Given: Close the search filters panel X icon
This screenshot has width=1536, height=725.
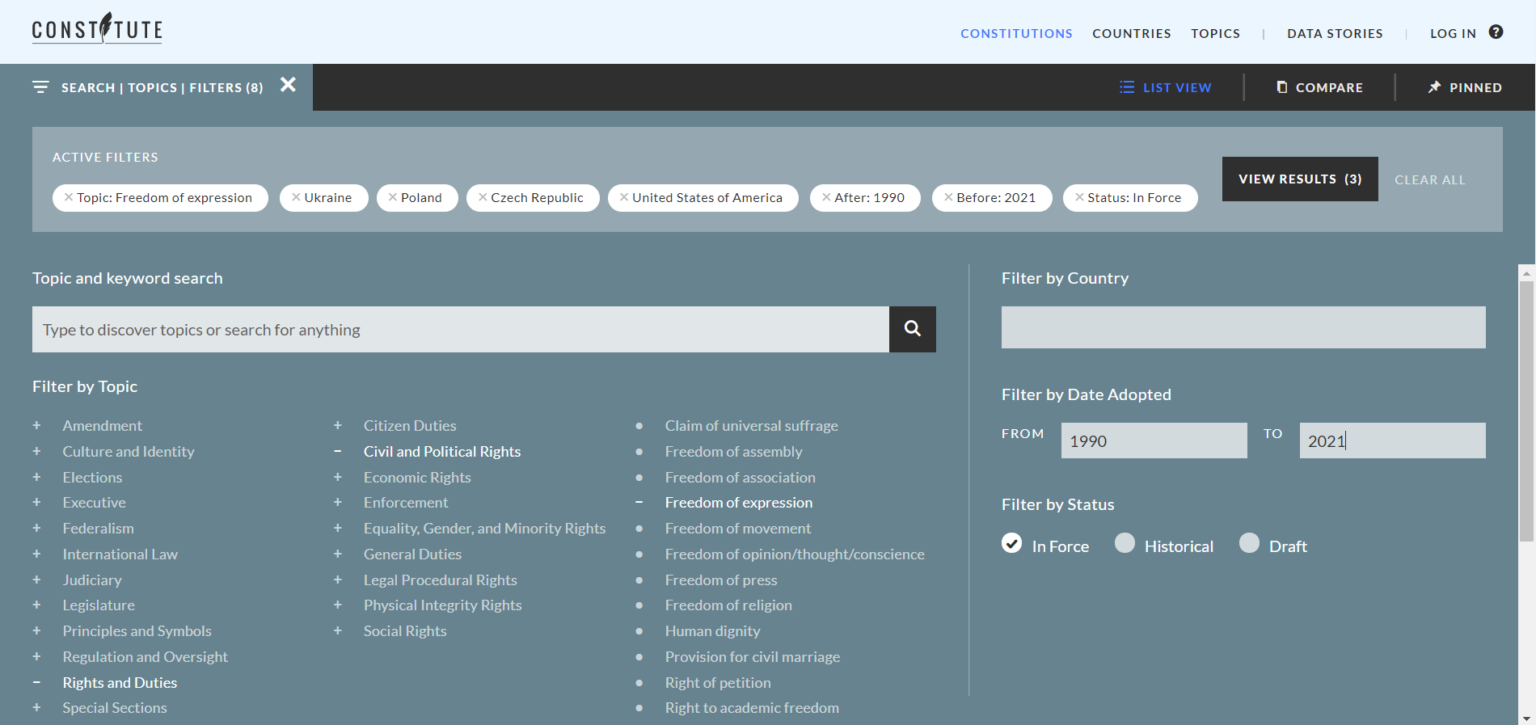Looking at the screenshot, I should [288, 86].
